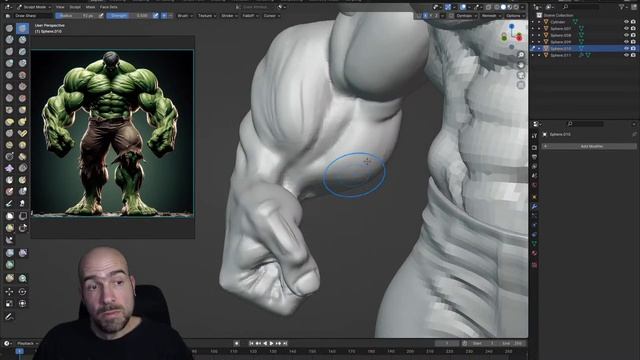Open the Mask menu
Screen dimensions: 640x360
[90, 7]
